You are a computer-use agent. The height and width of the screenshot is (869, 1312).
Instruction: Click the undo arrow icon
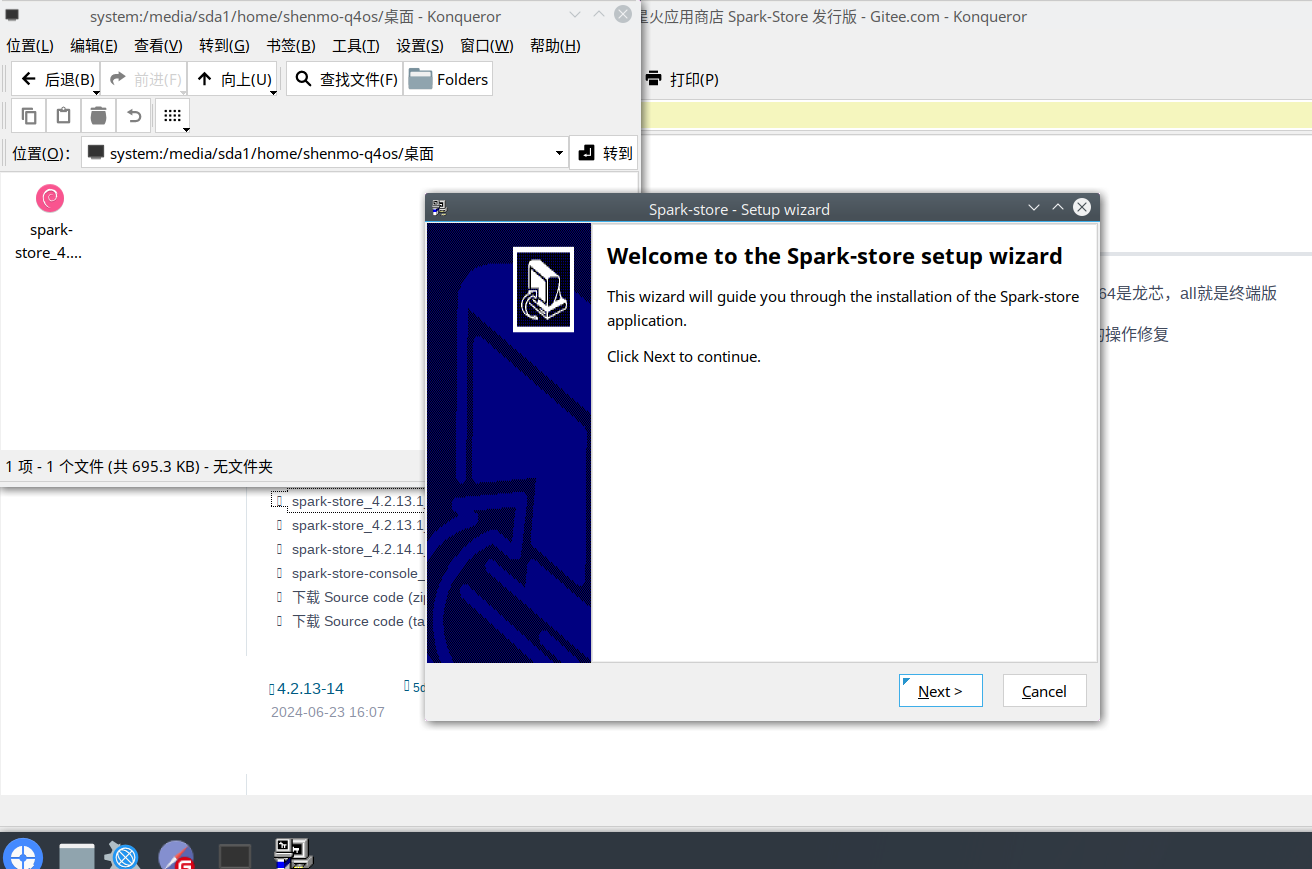(134, 116)
